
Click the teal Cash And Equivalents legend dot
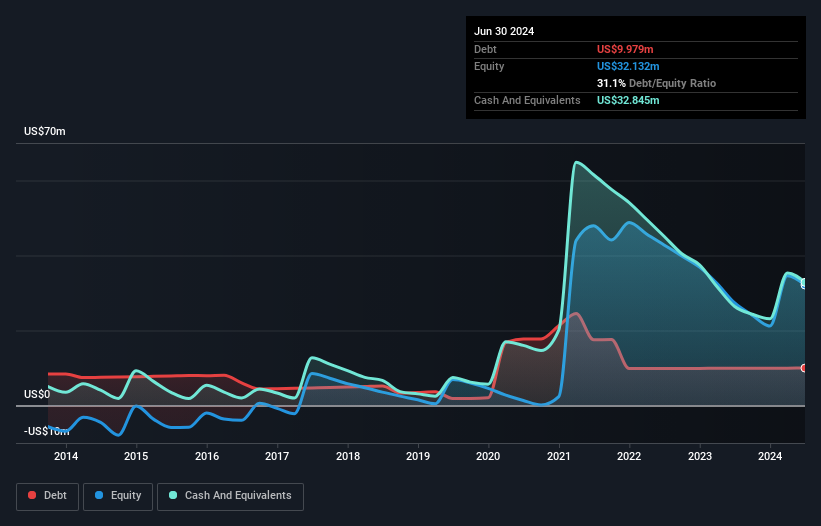(173, 495)
